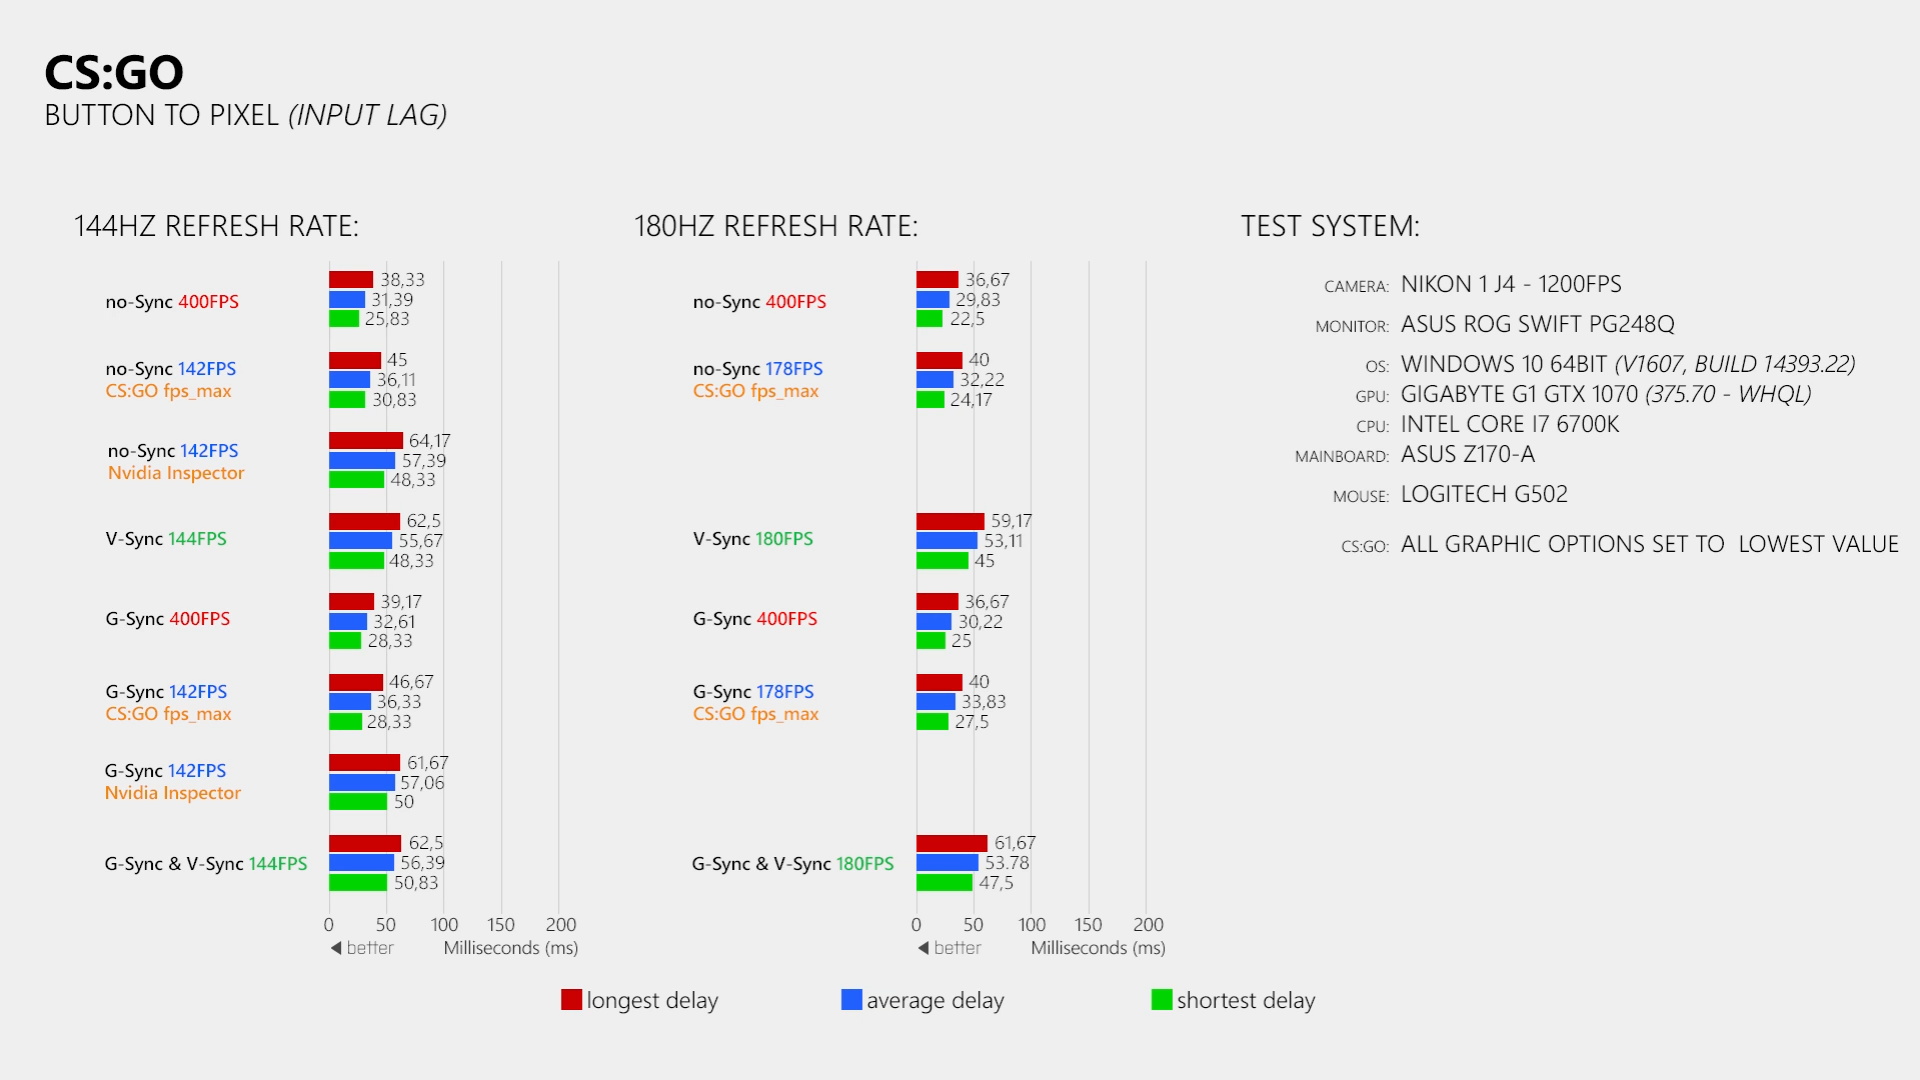
Task: Click the NIKON 1 J4 - 1200FPS camera text
Action: click(1511, 284)
